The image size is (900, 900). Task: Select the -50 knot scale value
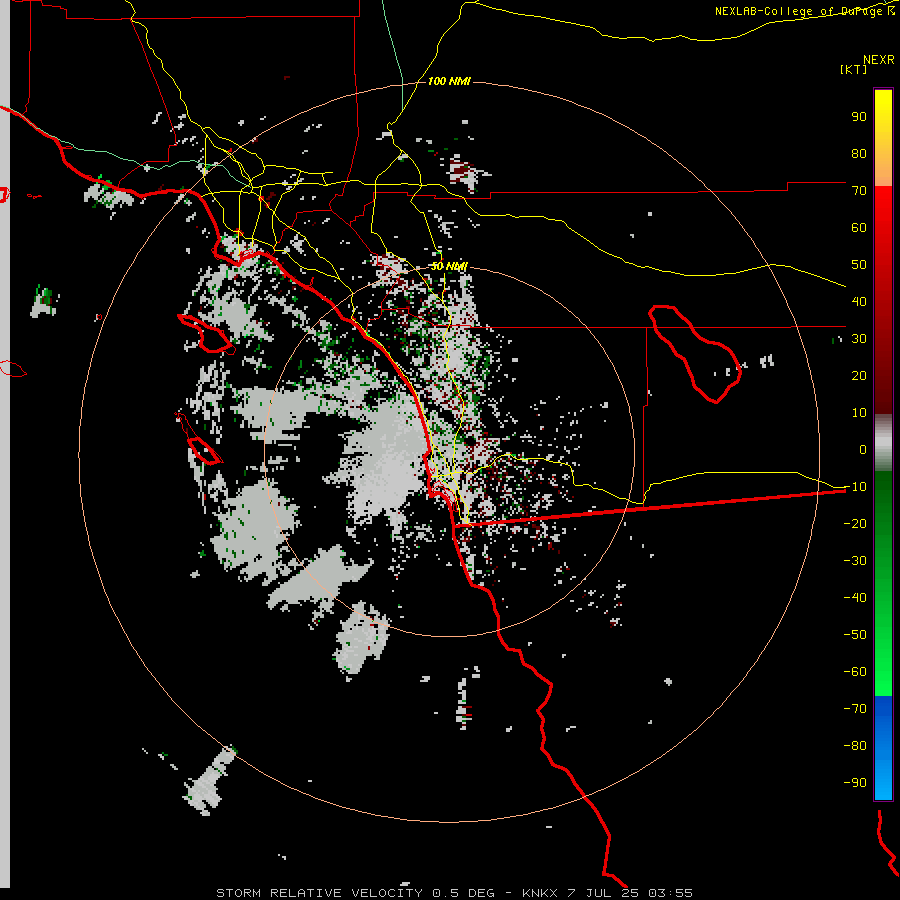(855, 635)
